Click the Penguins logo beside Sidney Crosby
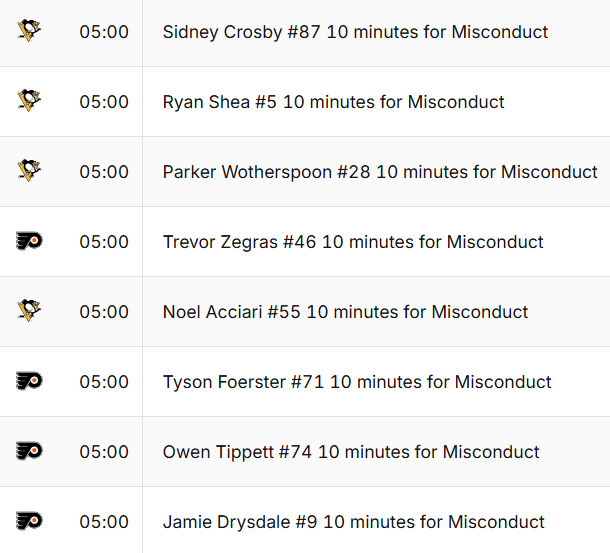610x553 pixels. pos(29,31)
